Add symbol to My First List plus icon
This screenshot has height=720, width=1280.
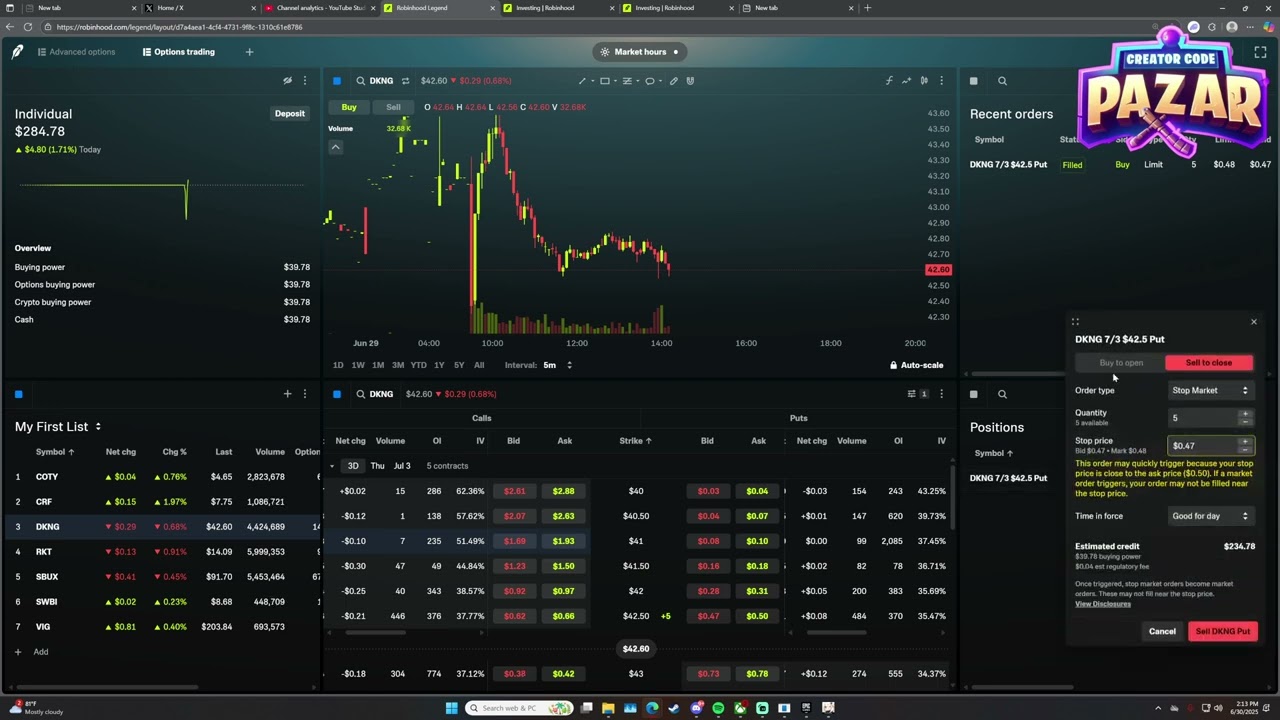(287, 394)
